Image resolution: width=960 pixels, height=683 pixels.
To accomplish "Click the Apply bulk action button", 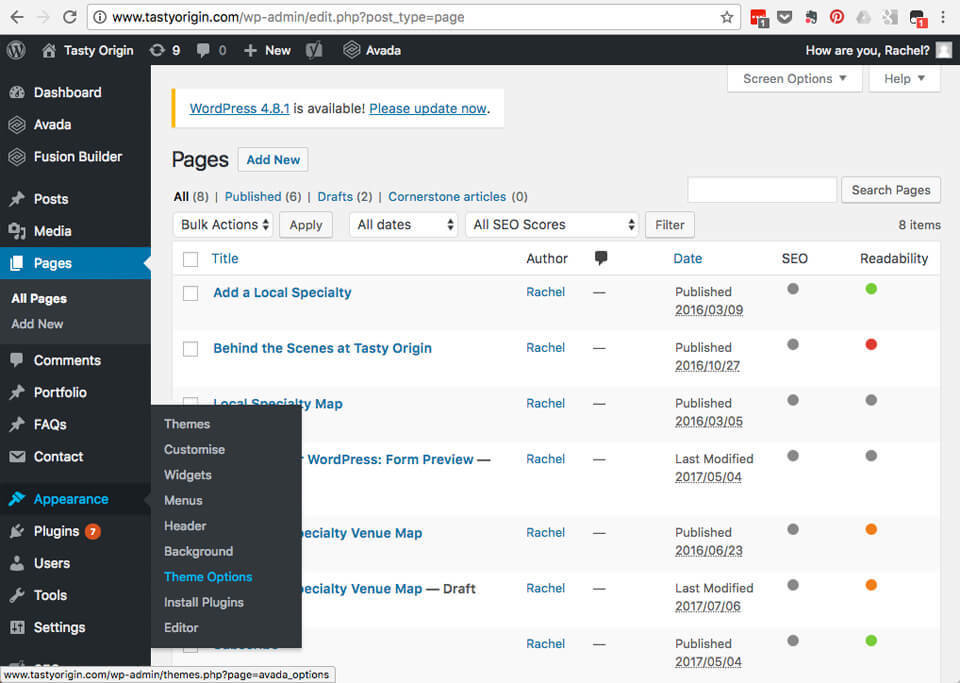I will 306,225.
